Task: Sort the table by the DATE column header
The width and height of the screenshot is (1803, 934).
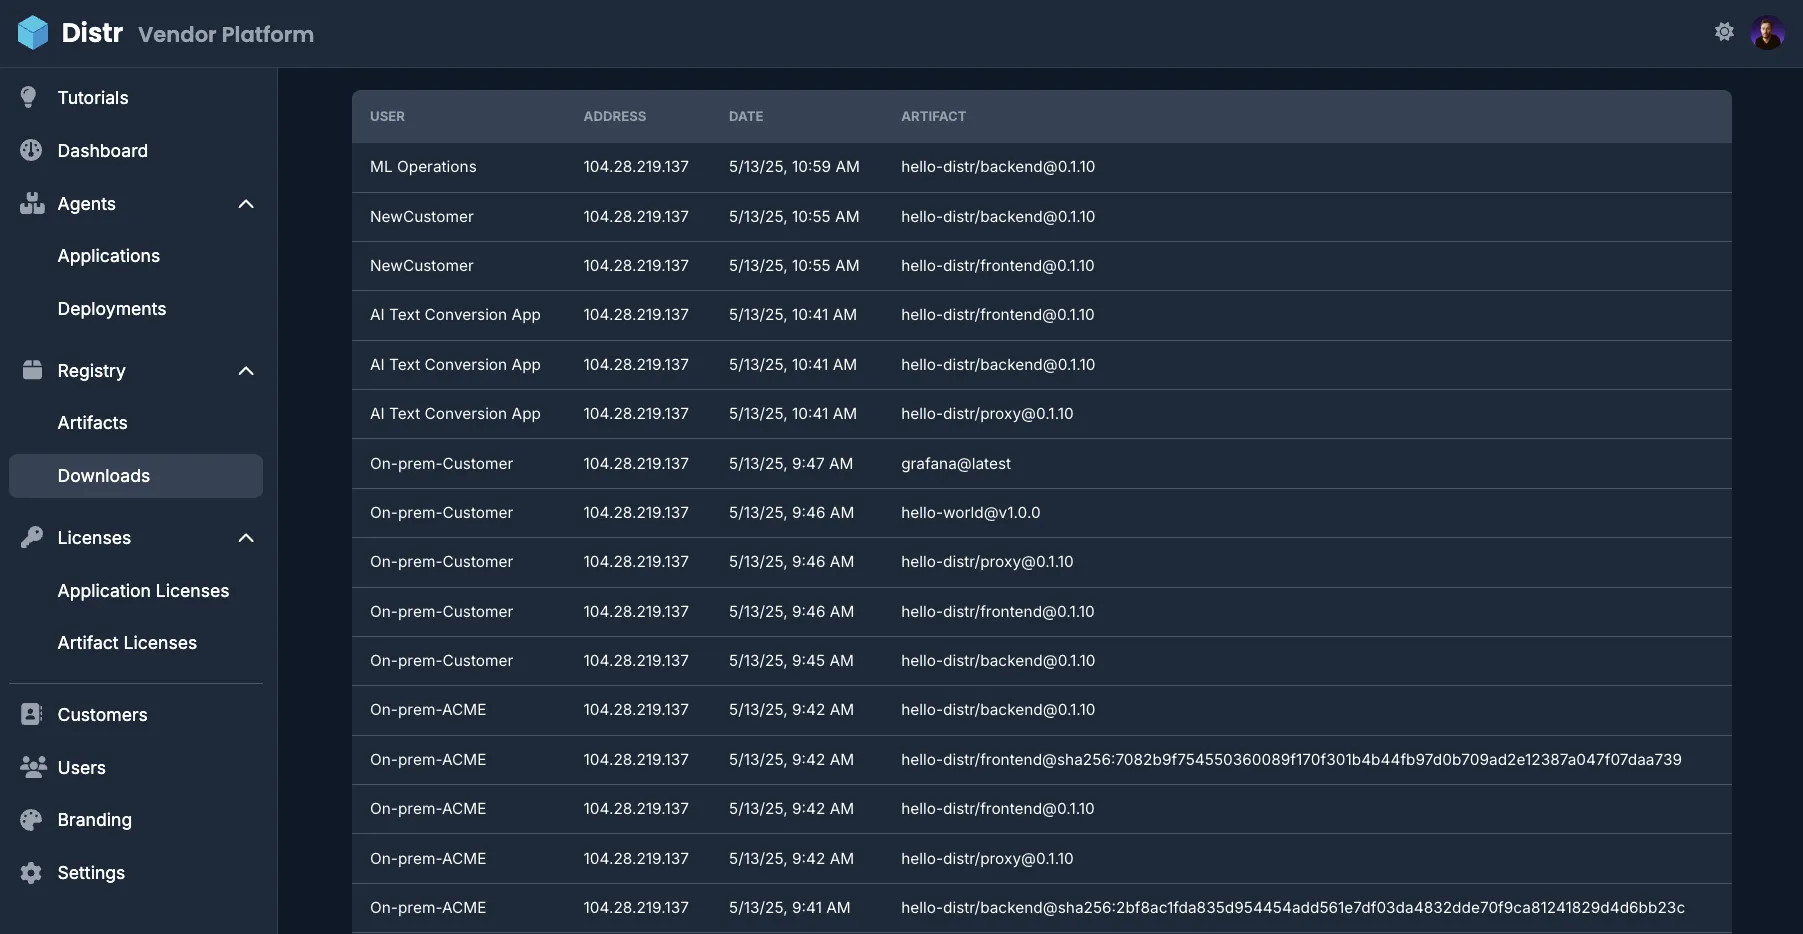Action: 746,116
